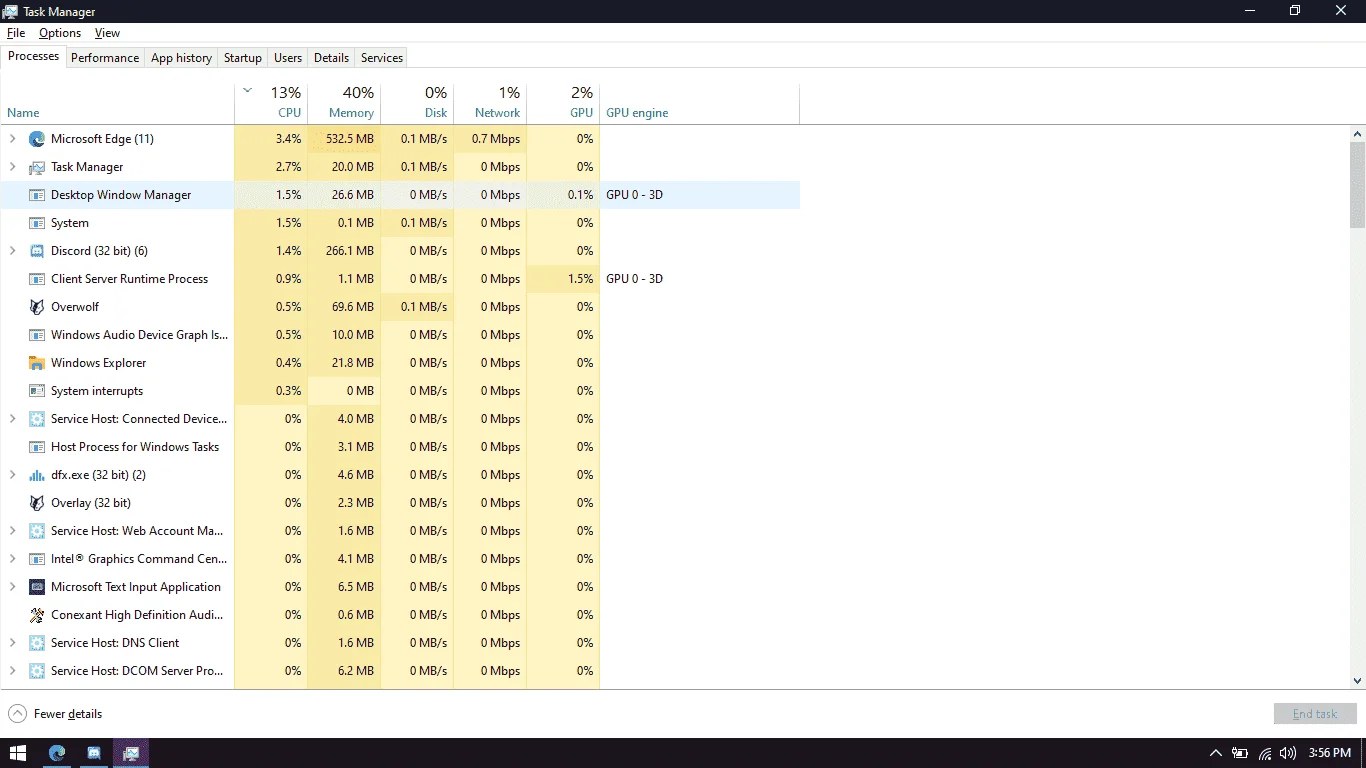The height and width of the screenshot is (768, 1366).
Task: Sort processes by the Name column
Action: [x=117, y=103]
